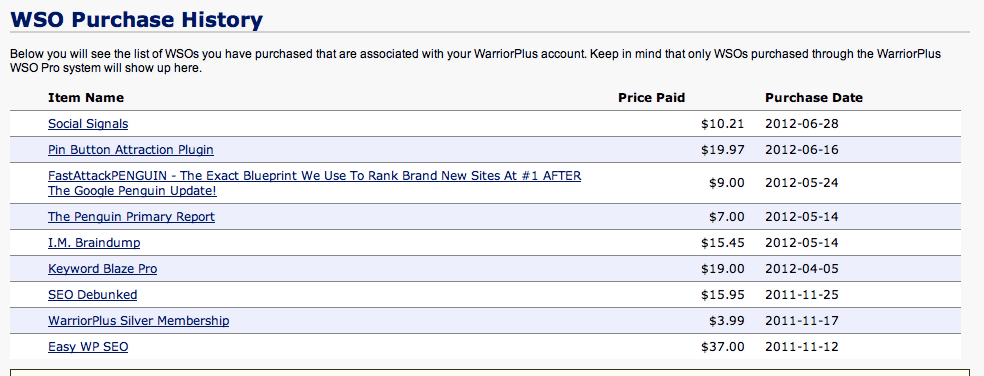The height and width of the screenshot is (376, 984).
Task: Open the Pin Button Attraction Plugin link
Action: tap(131, 149)
